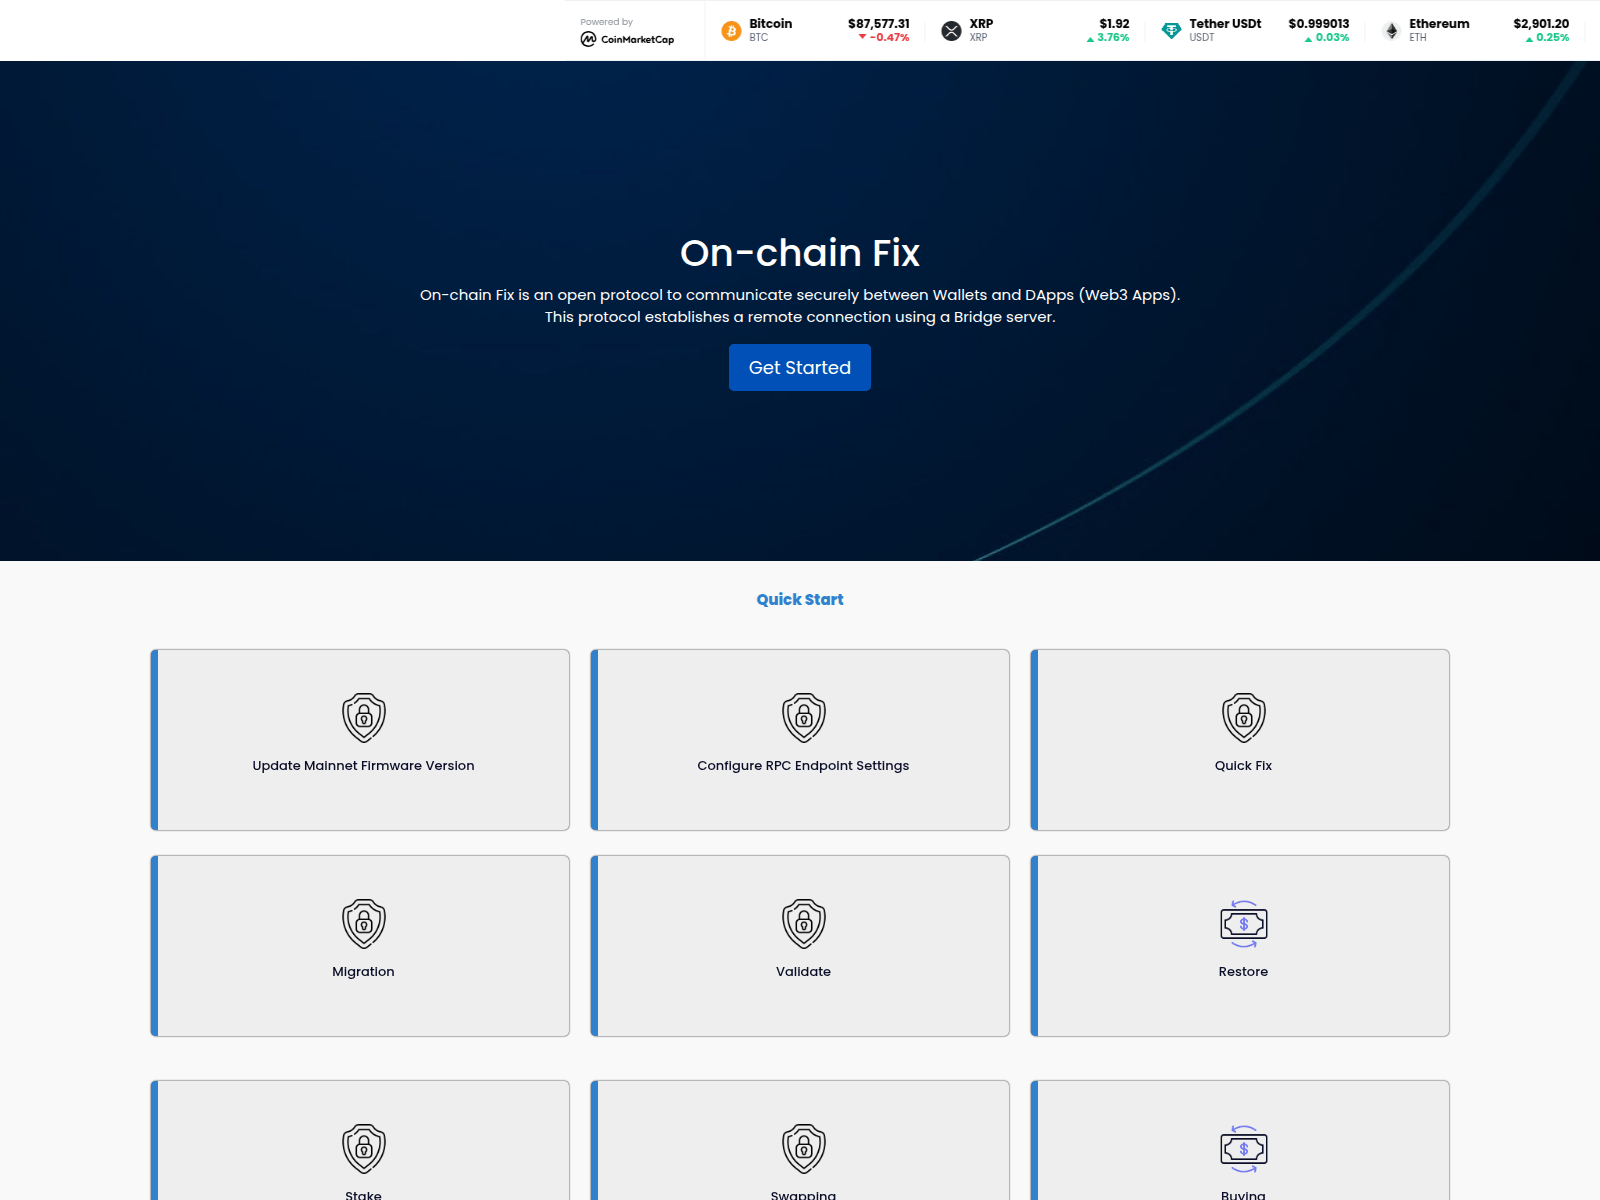Click the shield icon above Stake

pyautogui.click(x=364, y=1148)
